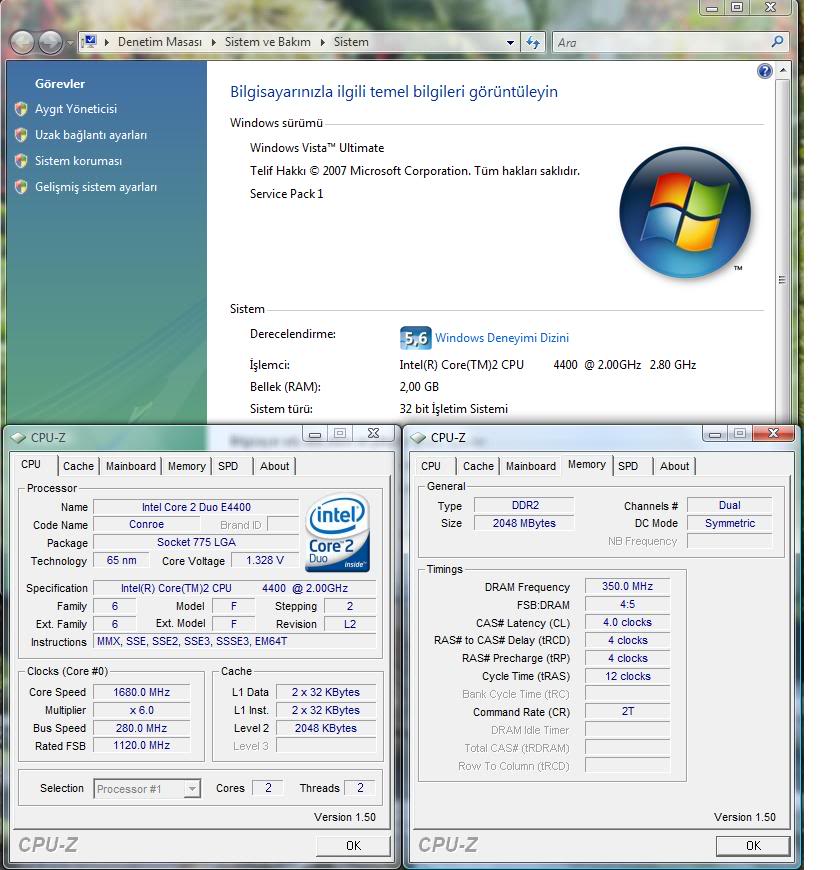840x870 pixels.
Task: Open Mainboard tab in left CPU-Z window
Action: pyautogui.click(x=131, y=466)
